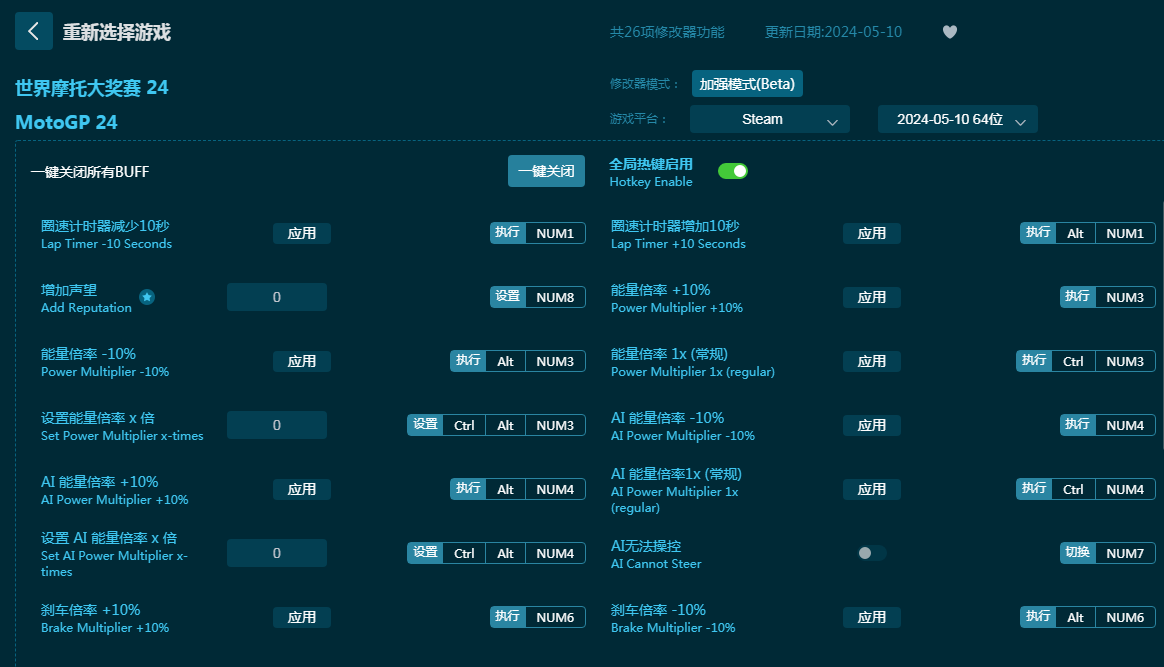Click the 更新日期:2024-05-10 text
The width and height of the screenshot is (1164, 667).
coord(833,32)
